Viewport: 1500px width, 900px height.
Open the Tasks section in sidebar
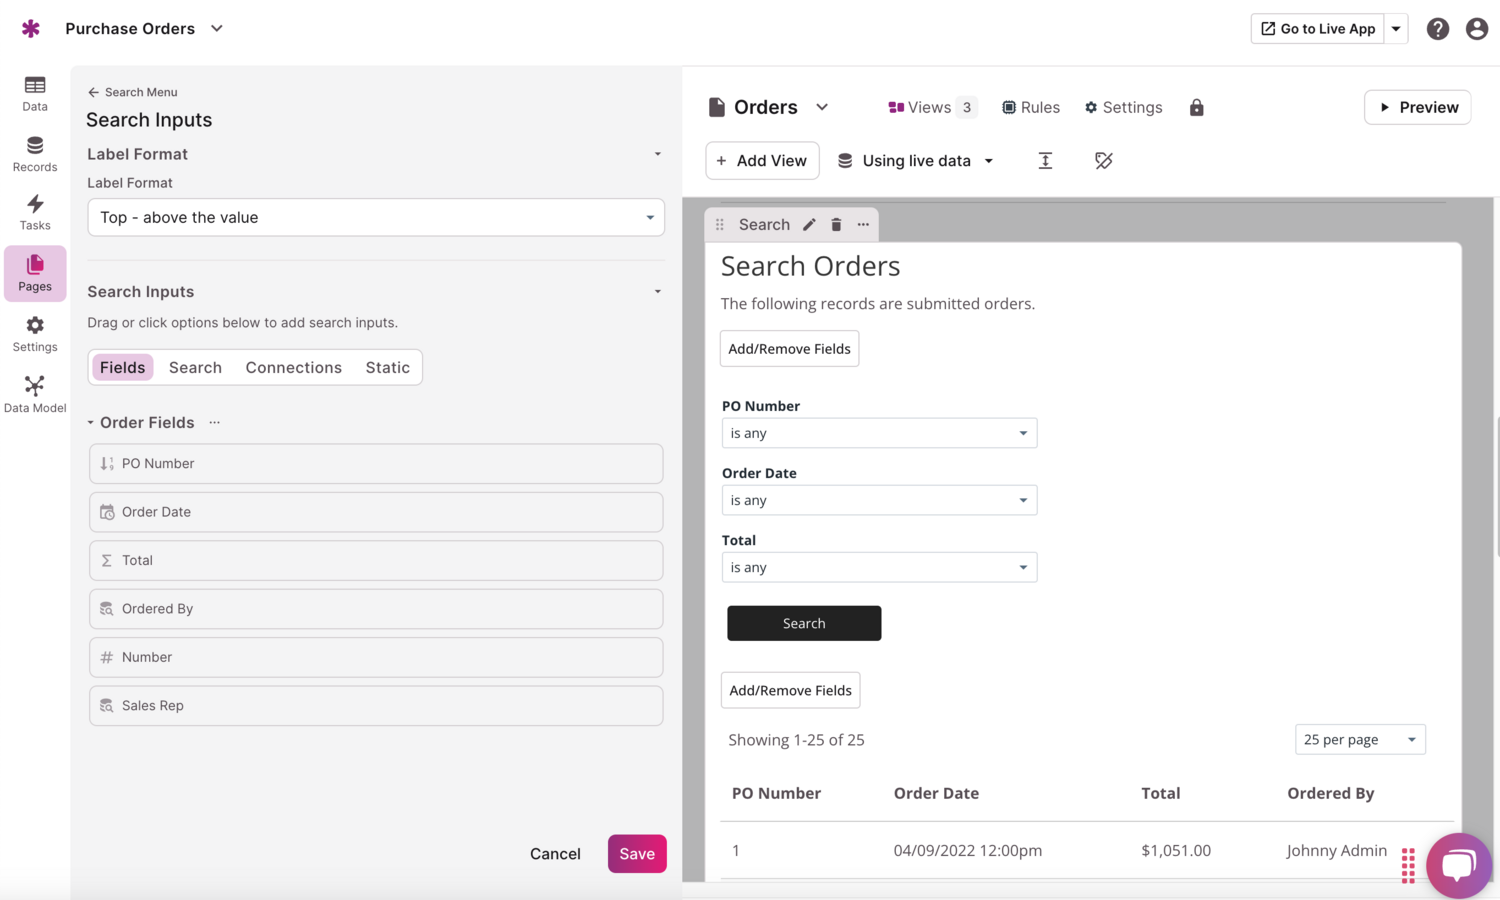35,212
